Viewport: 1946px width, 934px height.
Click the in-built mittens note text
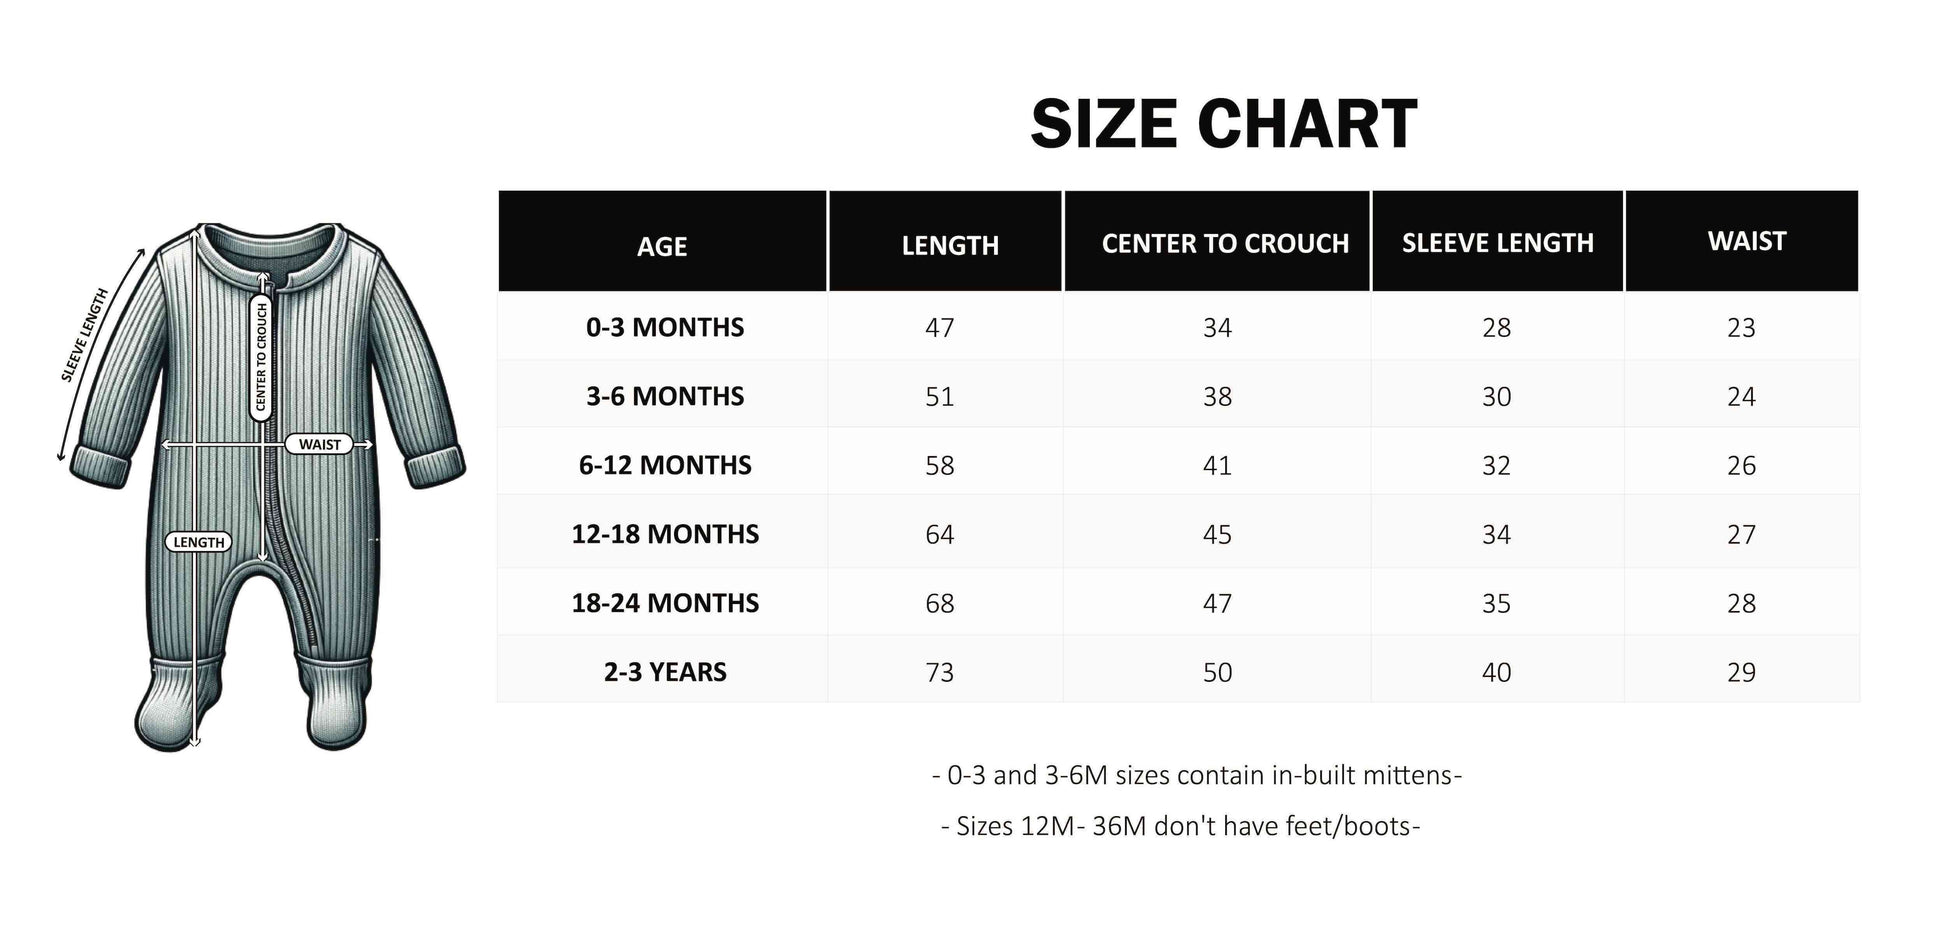click(1196, 775)
